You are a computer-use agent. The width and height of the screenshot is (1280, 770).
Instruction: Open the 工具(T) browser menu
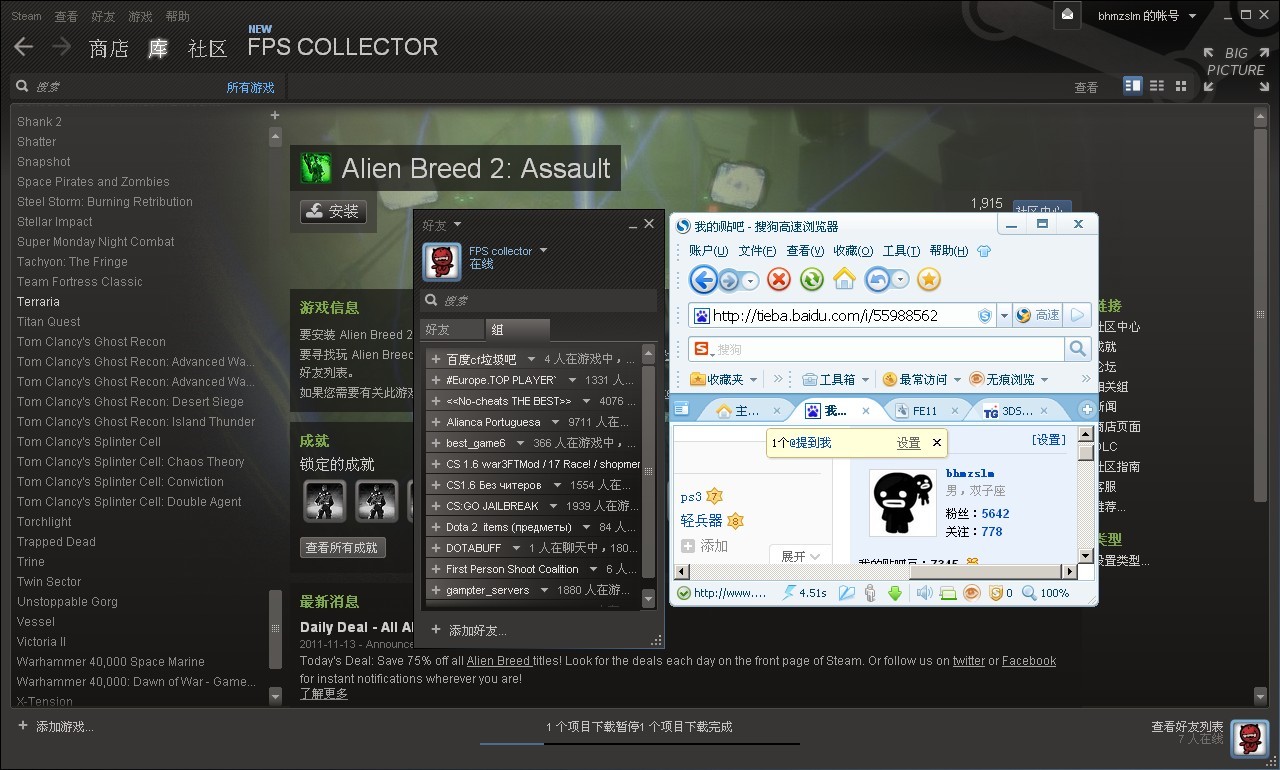pos(901,251)
